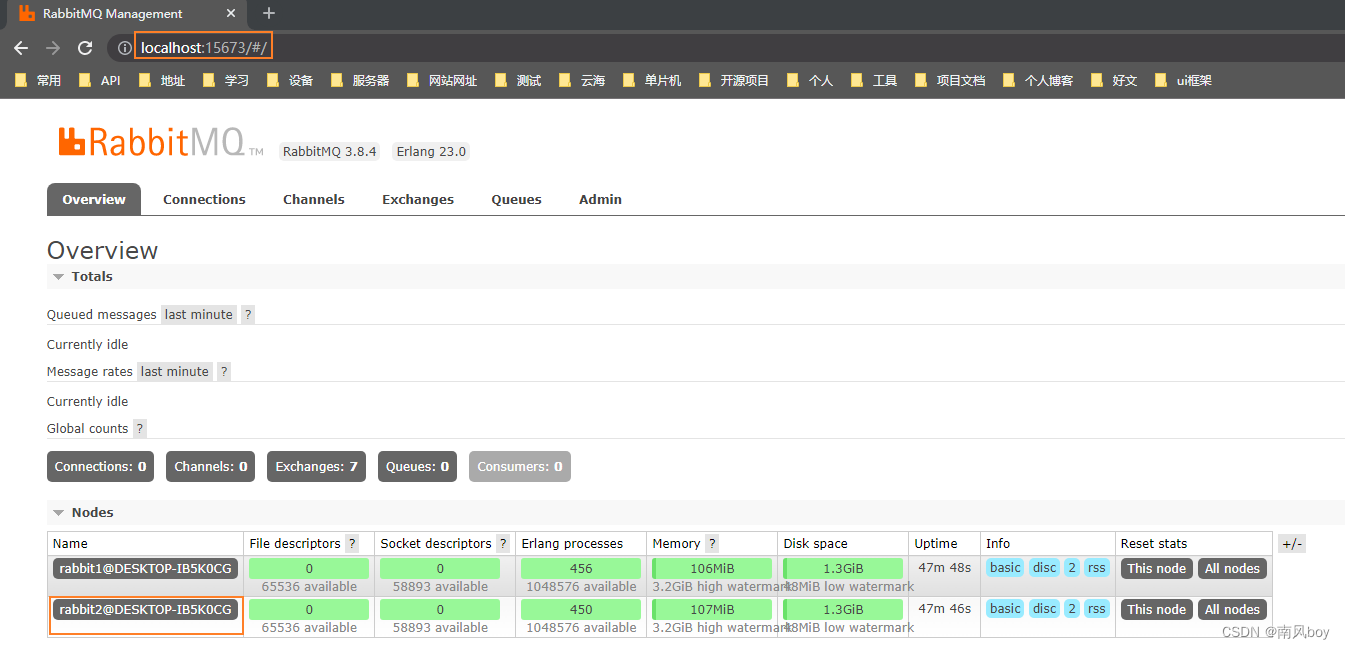1345x649 pixels.
Task: Click rabbit1 Erlang processes bar showing 456
Action: coord(581,568)
